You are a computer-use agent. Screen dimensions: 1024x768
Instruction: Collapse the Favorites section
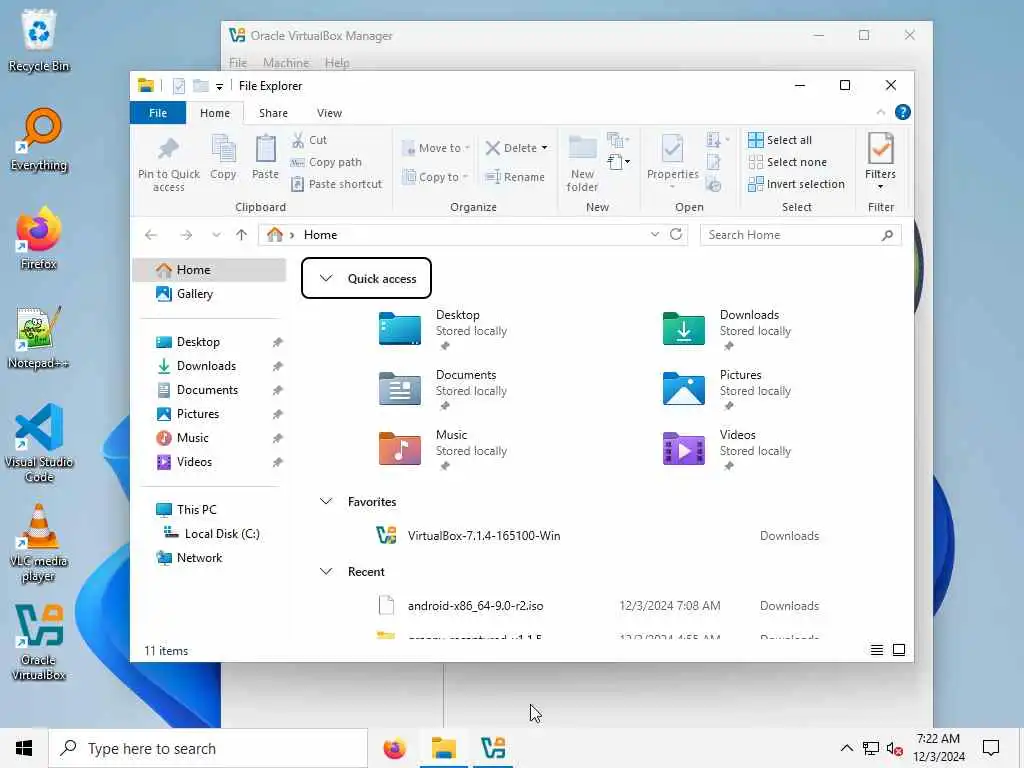pyautogui.click(x=326, y=502)
